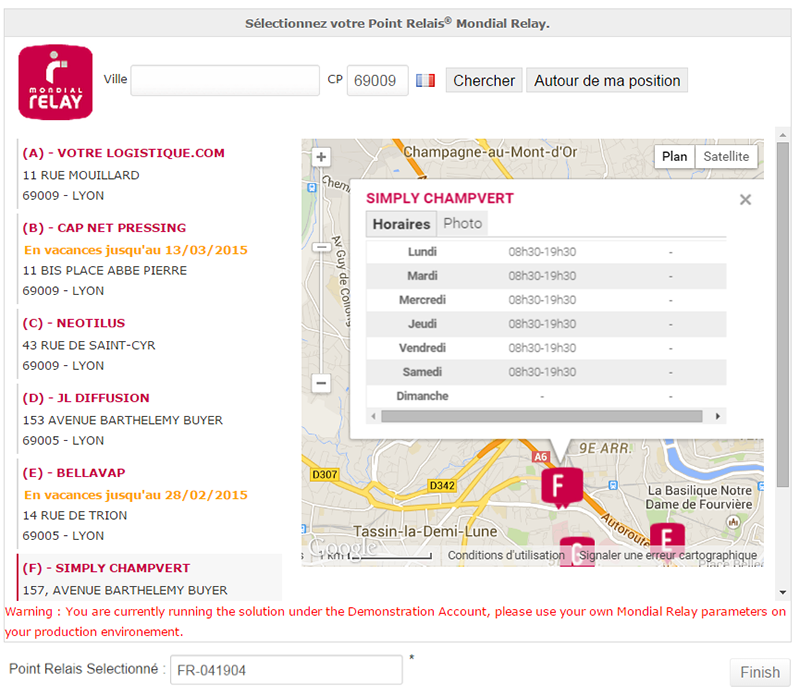The height and width of the screenshot is (697, 800).
Task: Click the Mercredi opening hours row
Action: pos(546,300)
